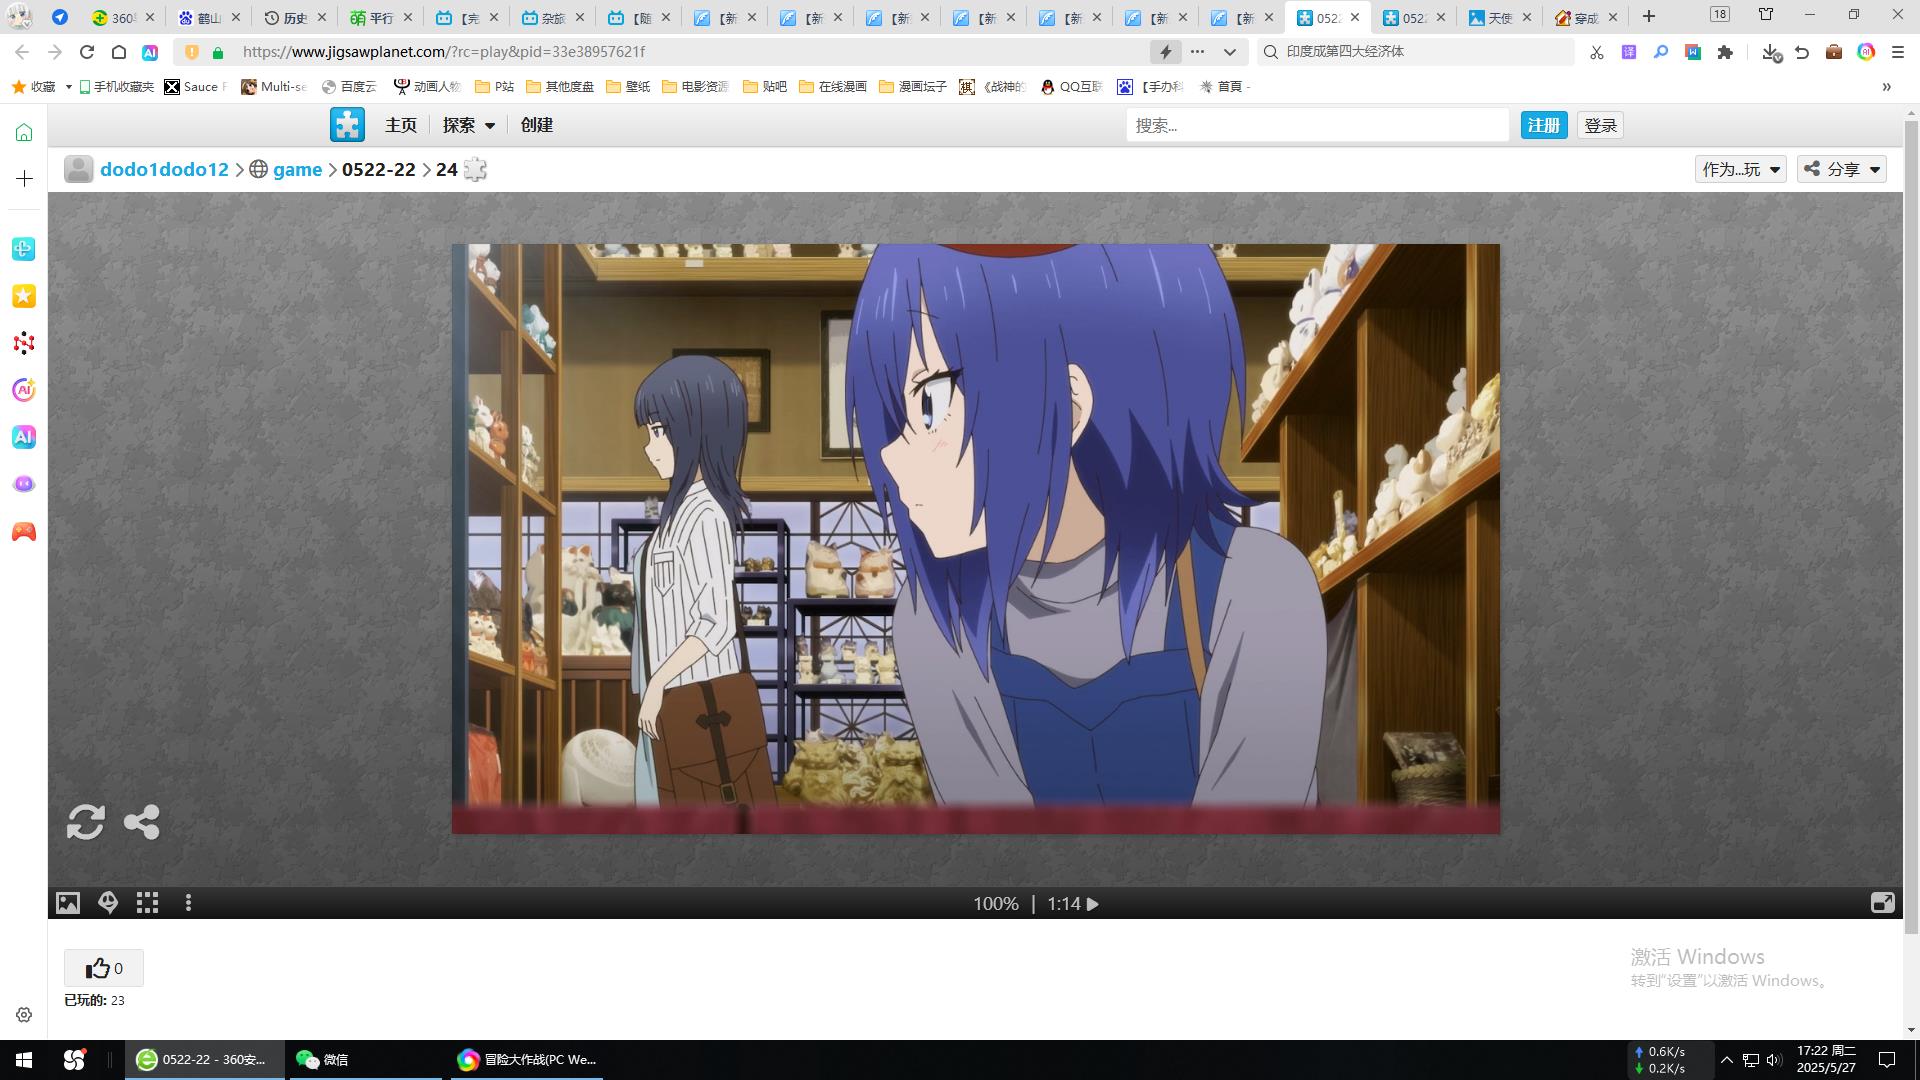The width and height of the screenshot is (1920, 1080).
Task: Click the browser address bar URL
Action: click(444, 52)
